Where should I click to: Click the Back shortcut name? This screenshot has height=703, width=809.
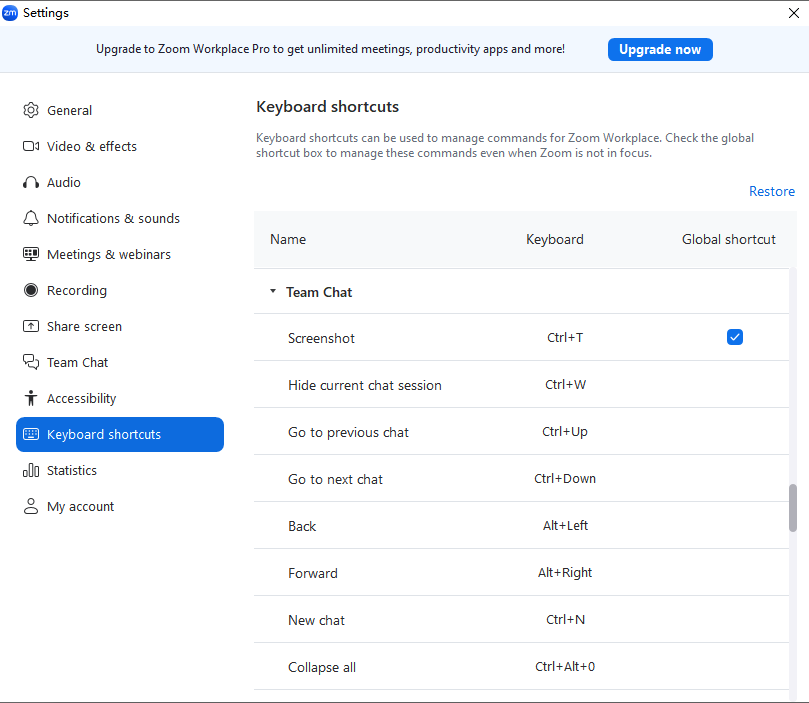pyautogui.click(x=302, y=526)
